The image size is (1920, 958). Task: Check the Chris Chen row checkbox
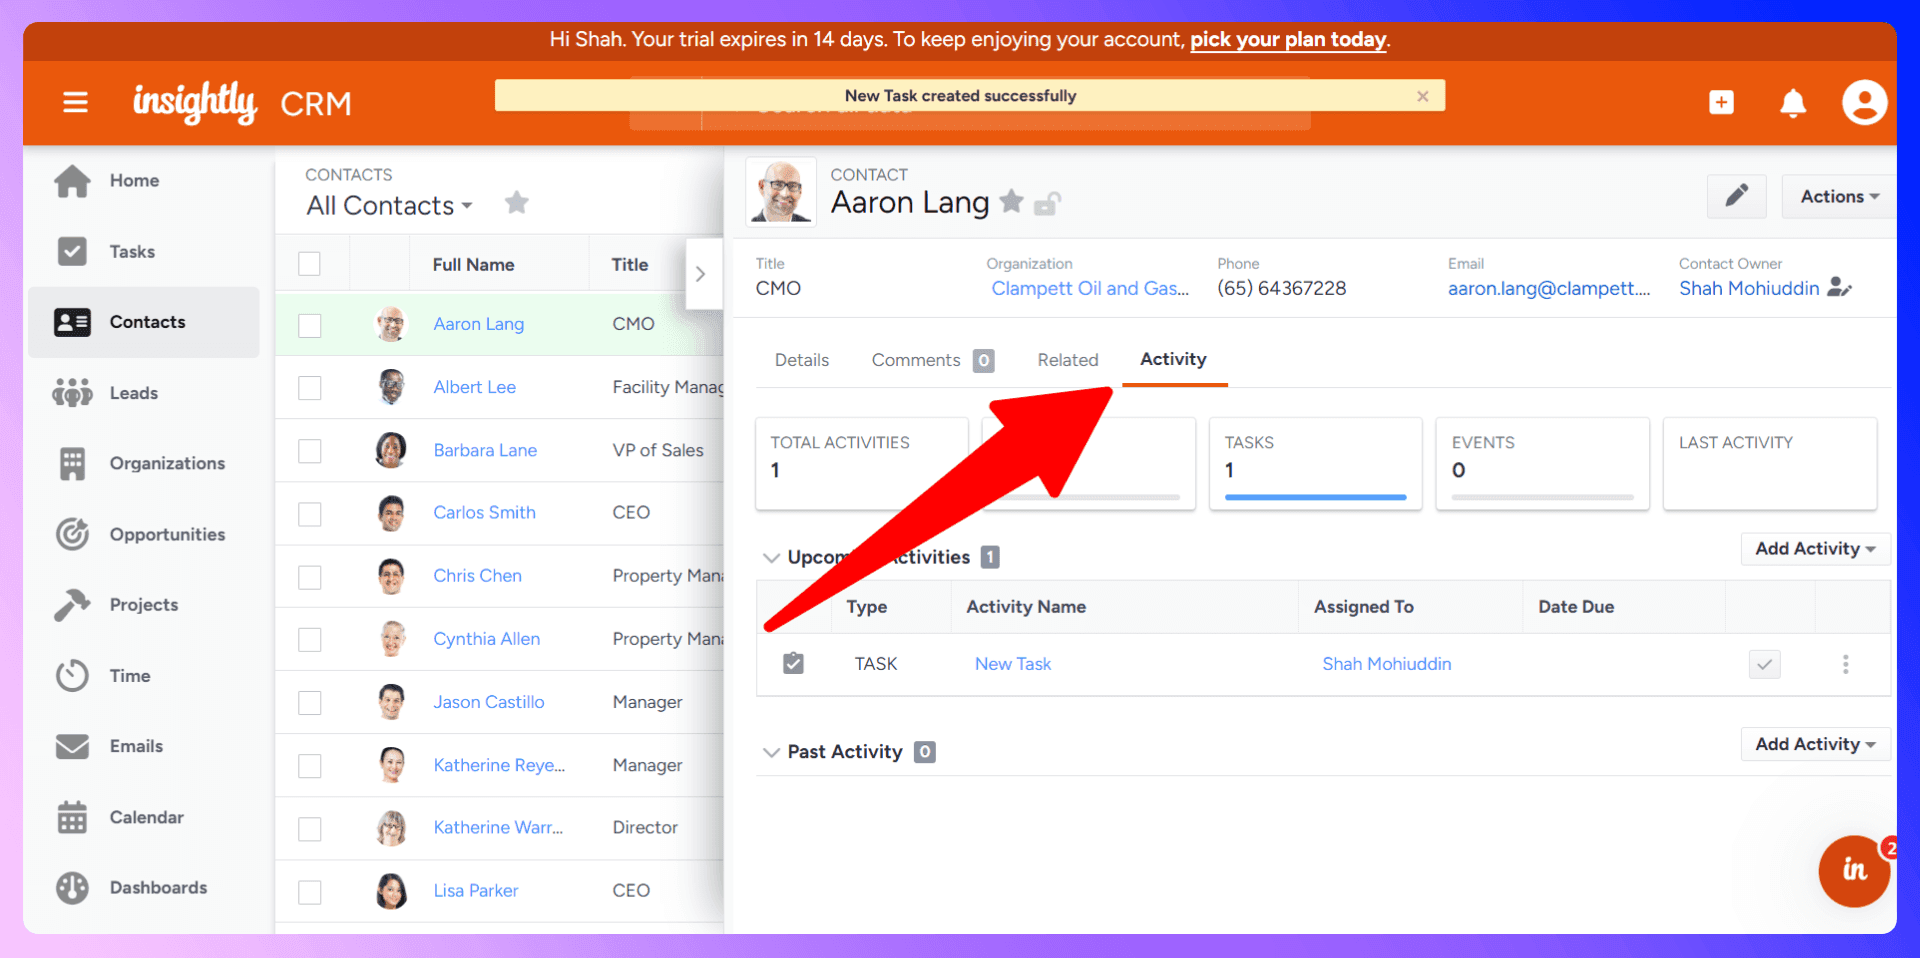310,577
